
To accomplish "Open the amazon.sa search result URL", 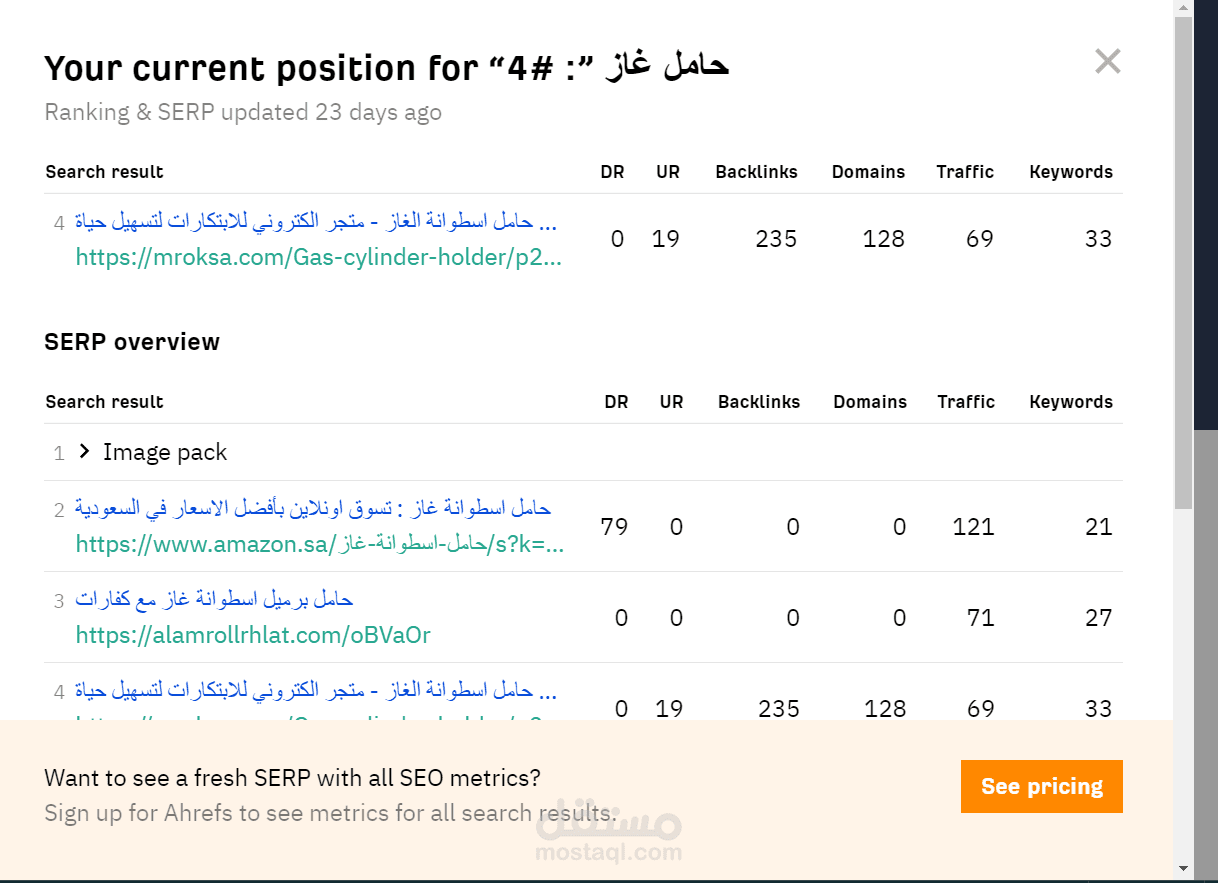I will click(319, 545).
